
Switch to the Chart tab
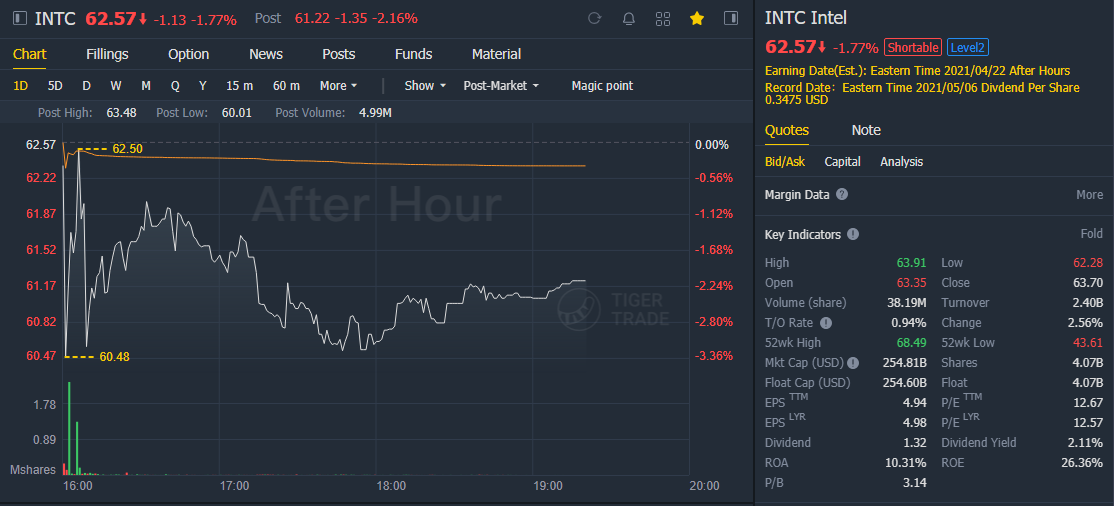(x=30, y=54)
